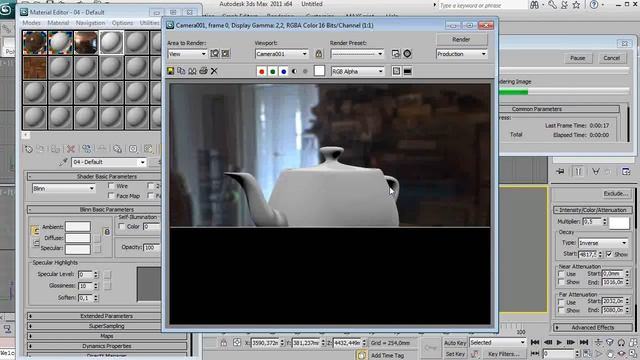The width and height of the screenshot is (640, 360).
Task: Open the Viewport Camera001 dropdown
Action: coord(281,54)
